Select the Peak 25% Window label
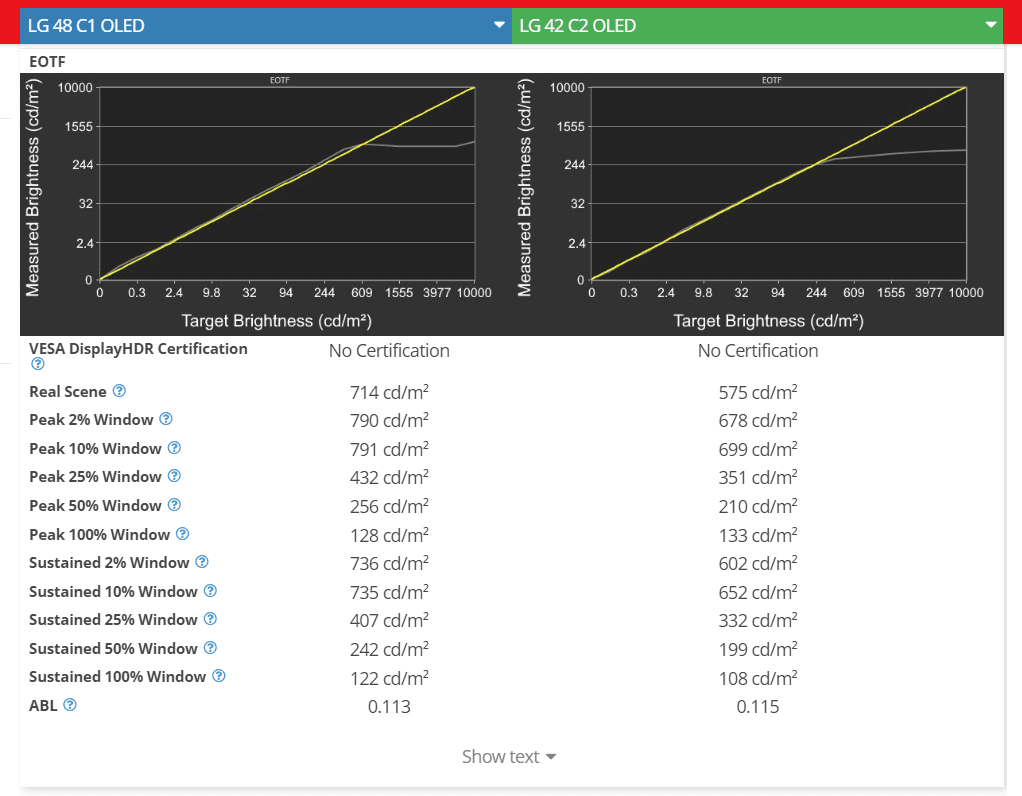 (95, 477)
